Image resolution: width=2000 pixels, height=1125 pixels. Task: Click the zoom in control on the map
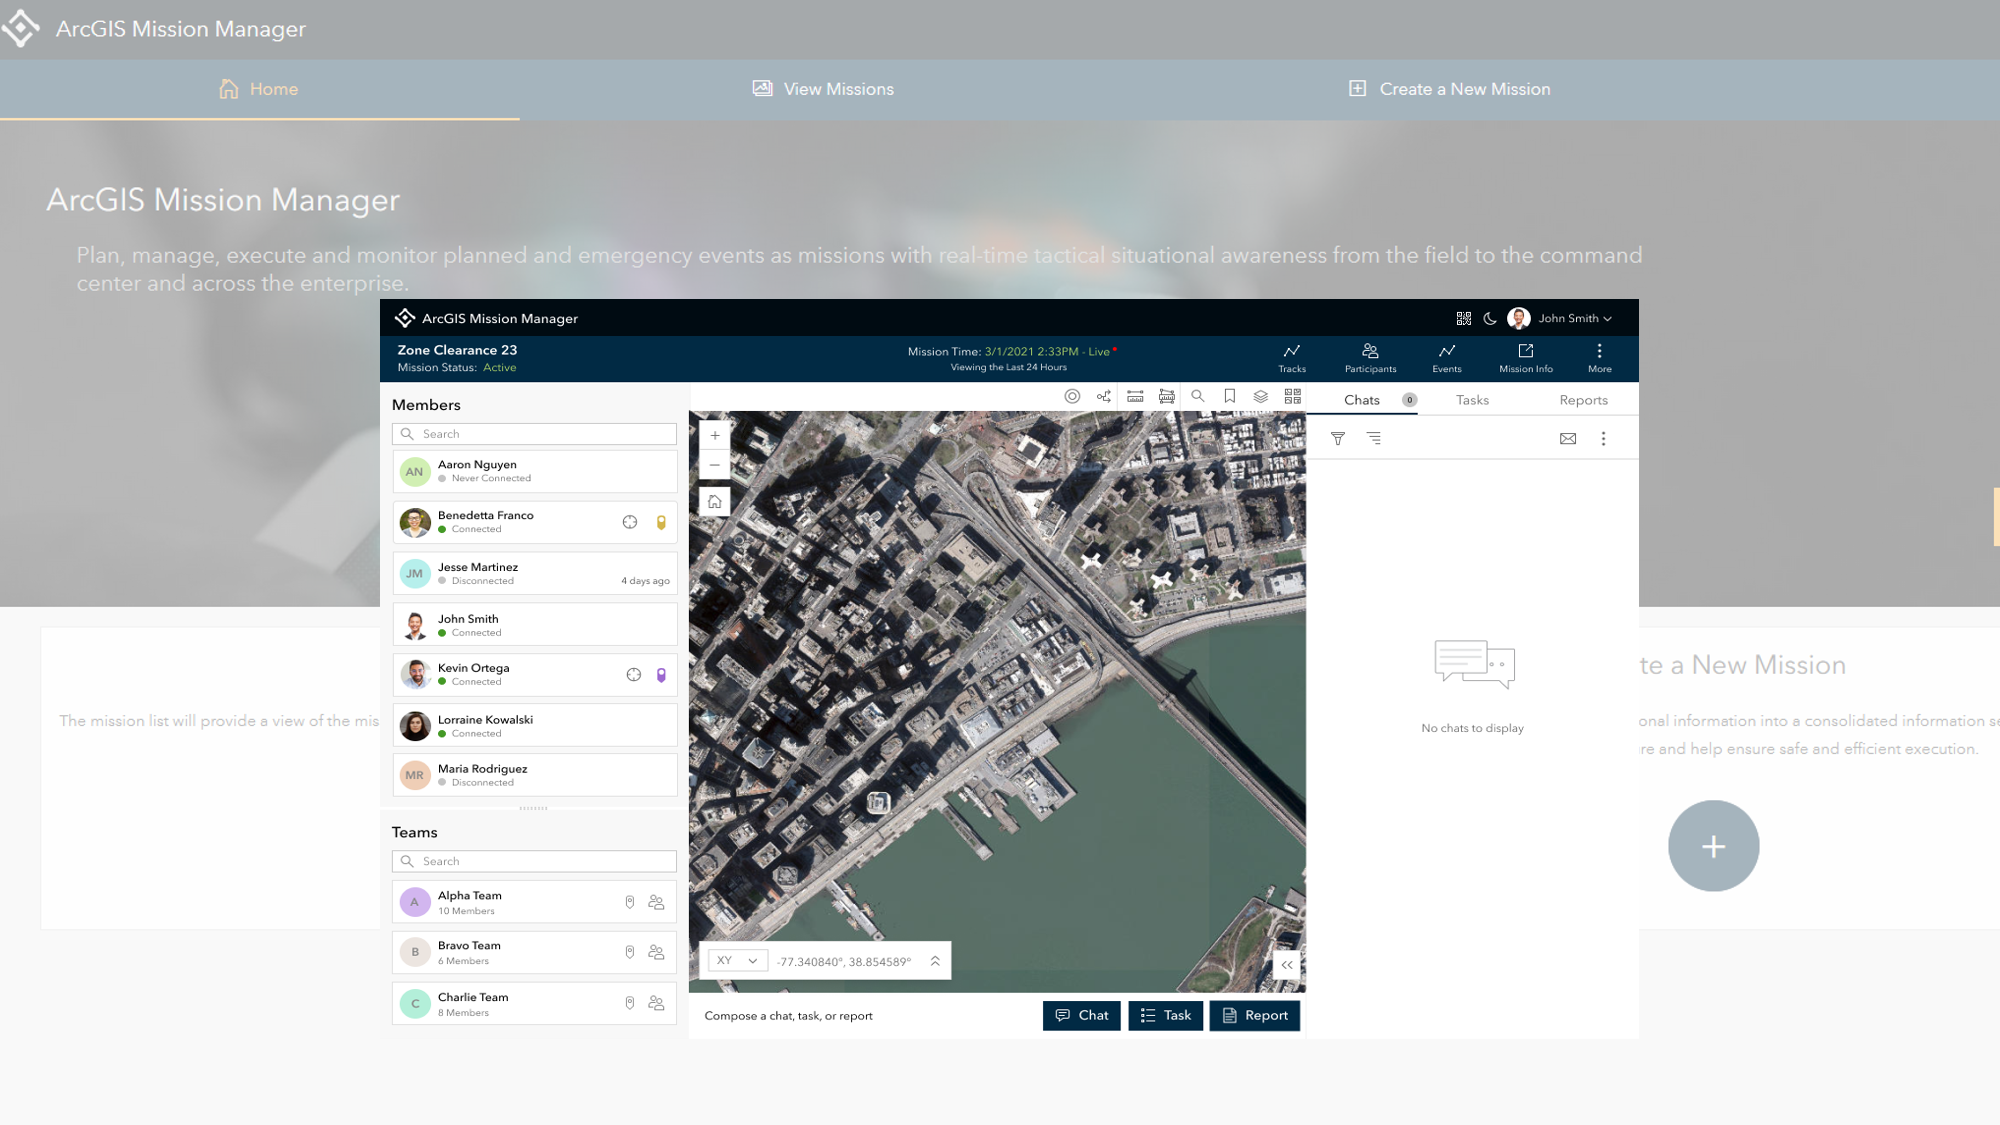(714, 435)
